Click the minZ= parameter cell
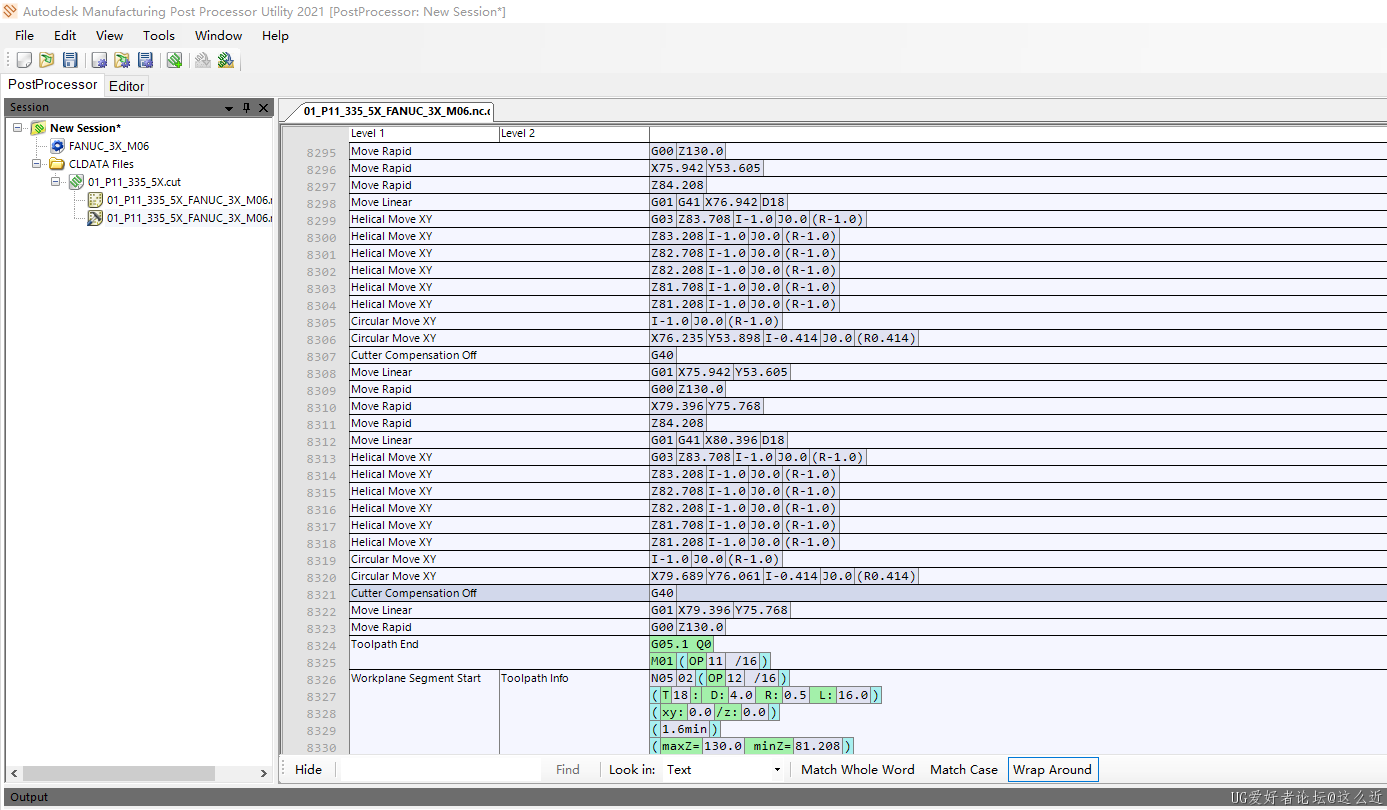The width and height of the screenshot is (1387, 810). (769, 746)
